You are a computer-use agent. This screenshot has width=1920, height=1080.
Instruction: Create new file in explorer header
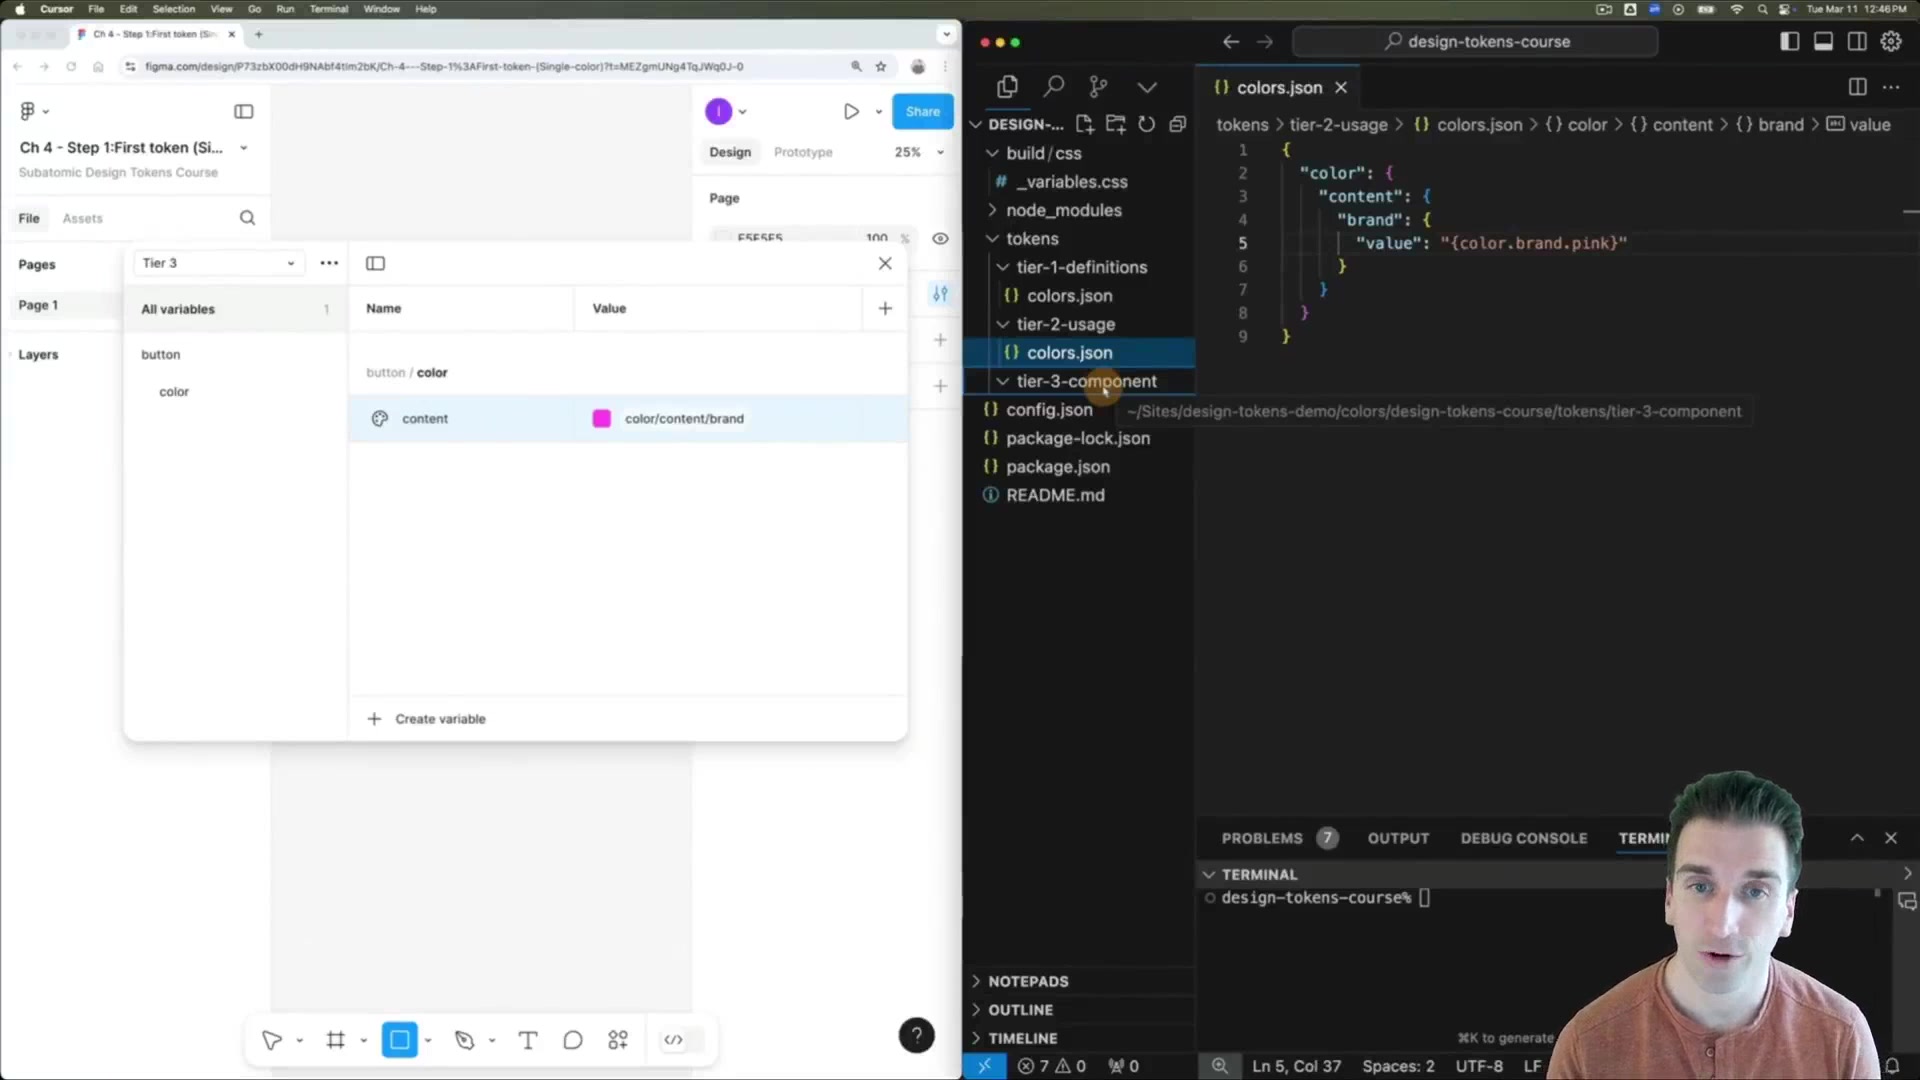(x=1084, y=124)
